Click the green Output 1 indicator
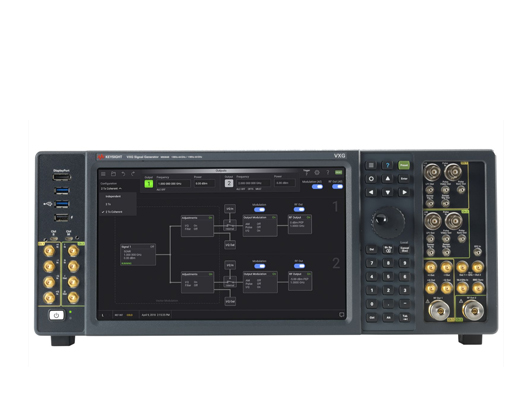Viewport: 532px width, 416px height. pyautogui.click(x=149, y=184)
